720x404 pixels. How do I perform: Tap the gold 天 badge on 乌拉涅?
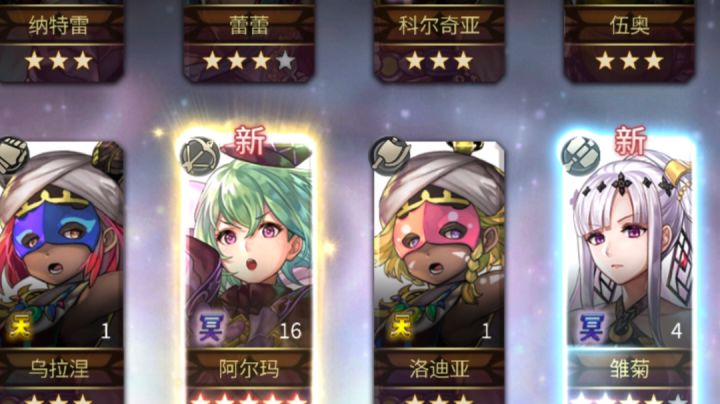[19, 327]
